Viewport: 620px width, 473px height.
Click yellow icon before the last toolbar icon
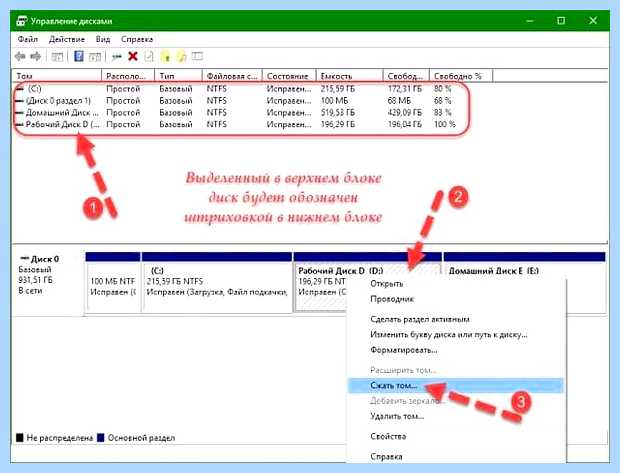click(x=181, y=57)
